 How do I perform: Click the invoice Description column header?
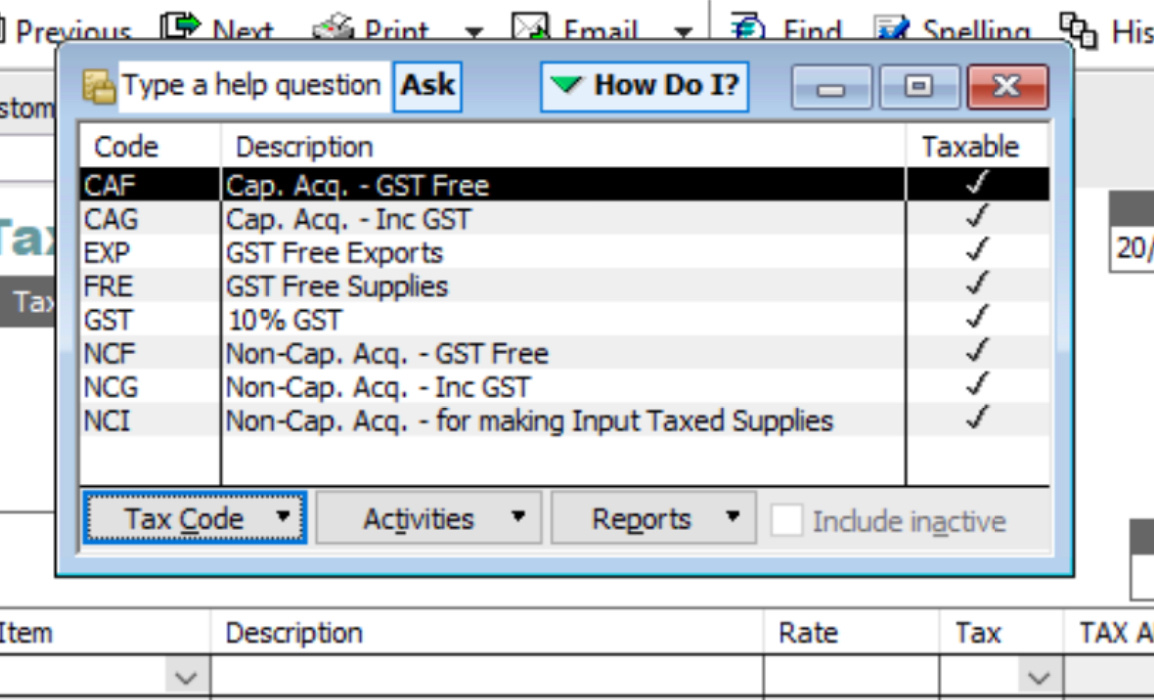pos(294,633)
